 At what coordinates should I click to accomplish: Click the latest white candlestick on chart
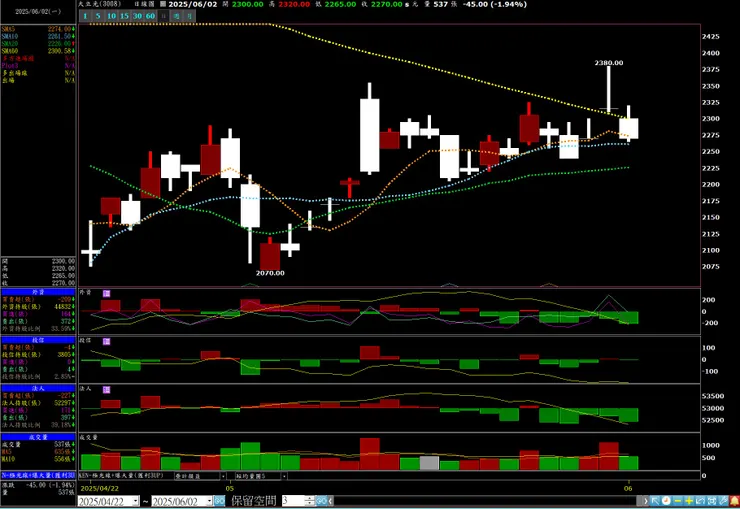(x=629, y=128)
